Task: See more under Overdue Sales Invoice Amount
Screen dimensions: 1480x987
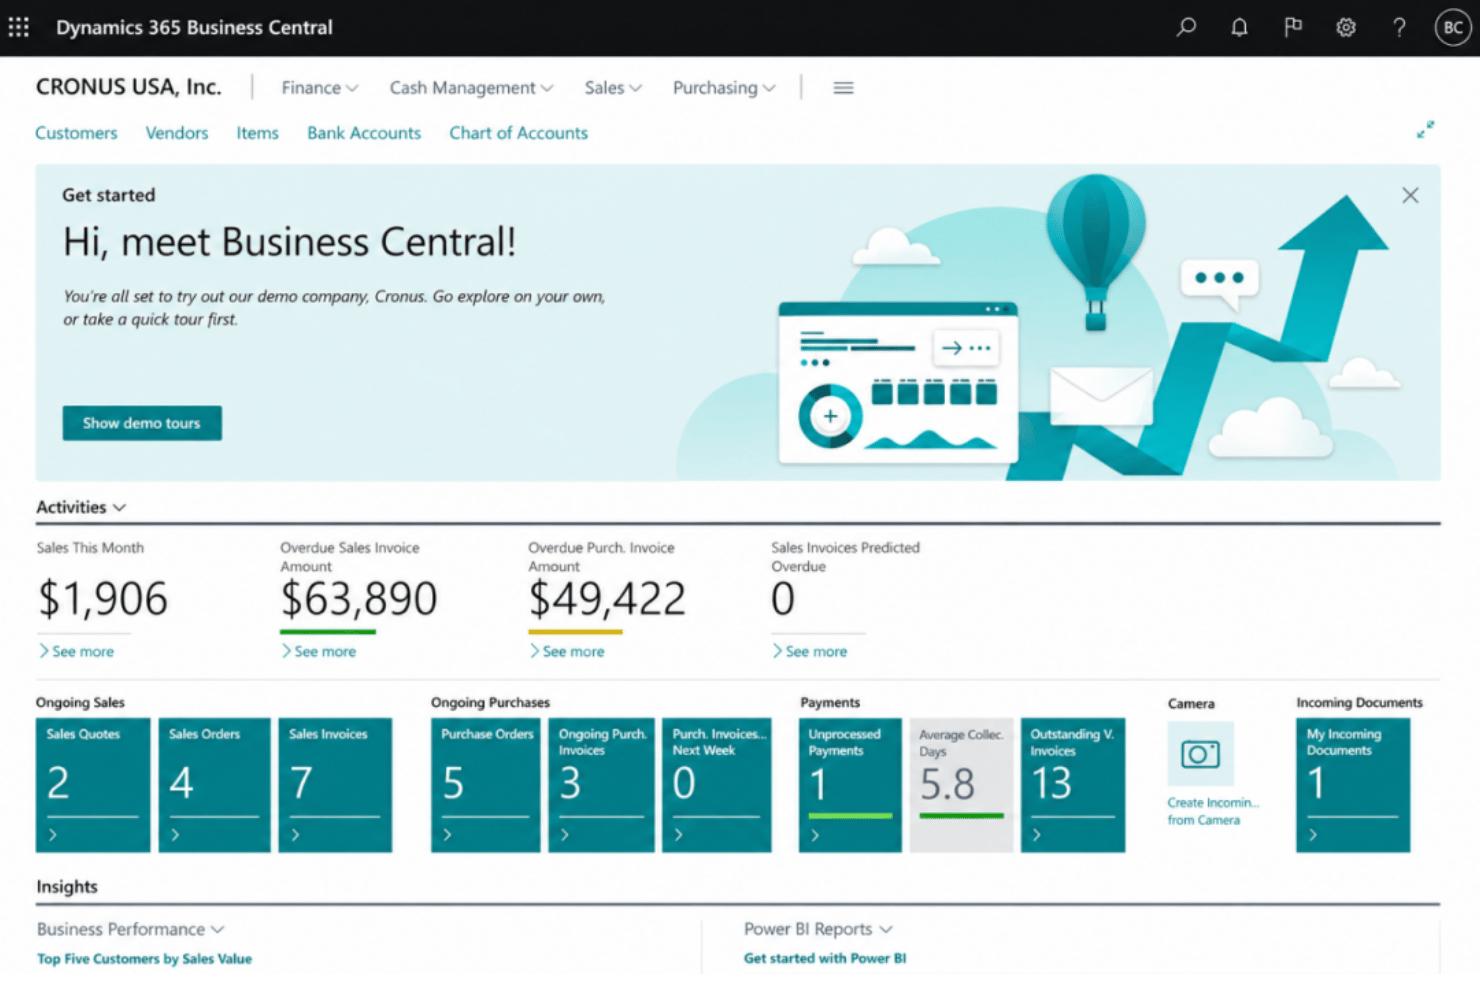Action: click(x=318, y=651)
